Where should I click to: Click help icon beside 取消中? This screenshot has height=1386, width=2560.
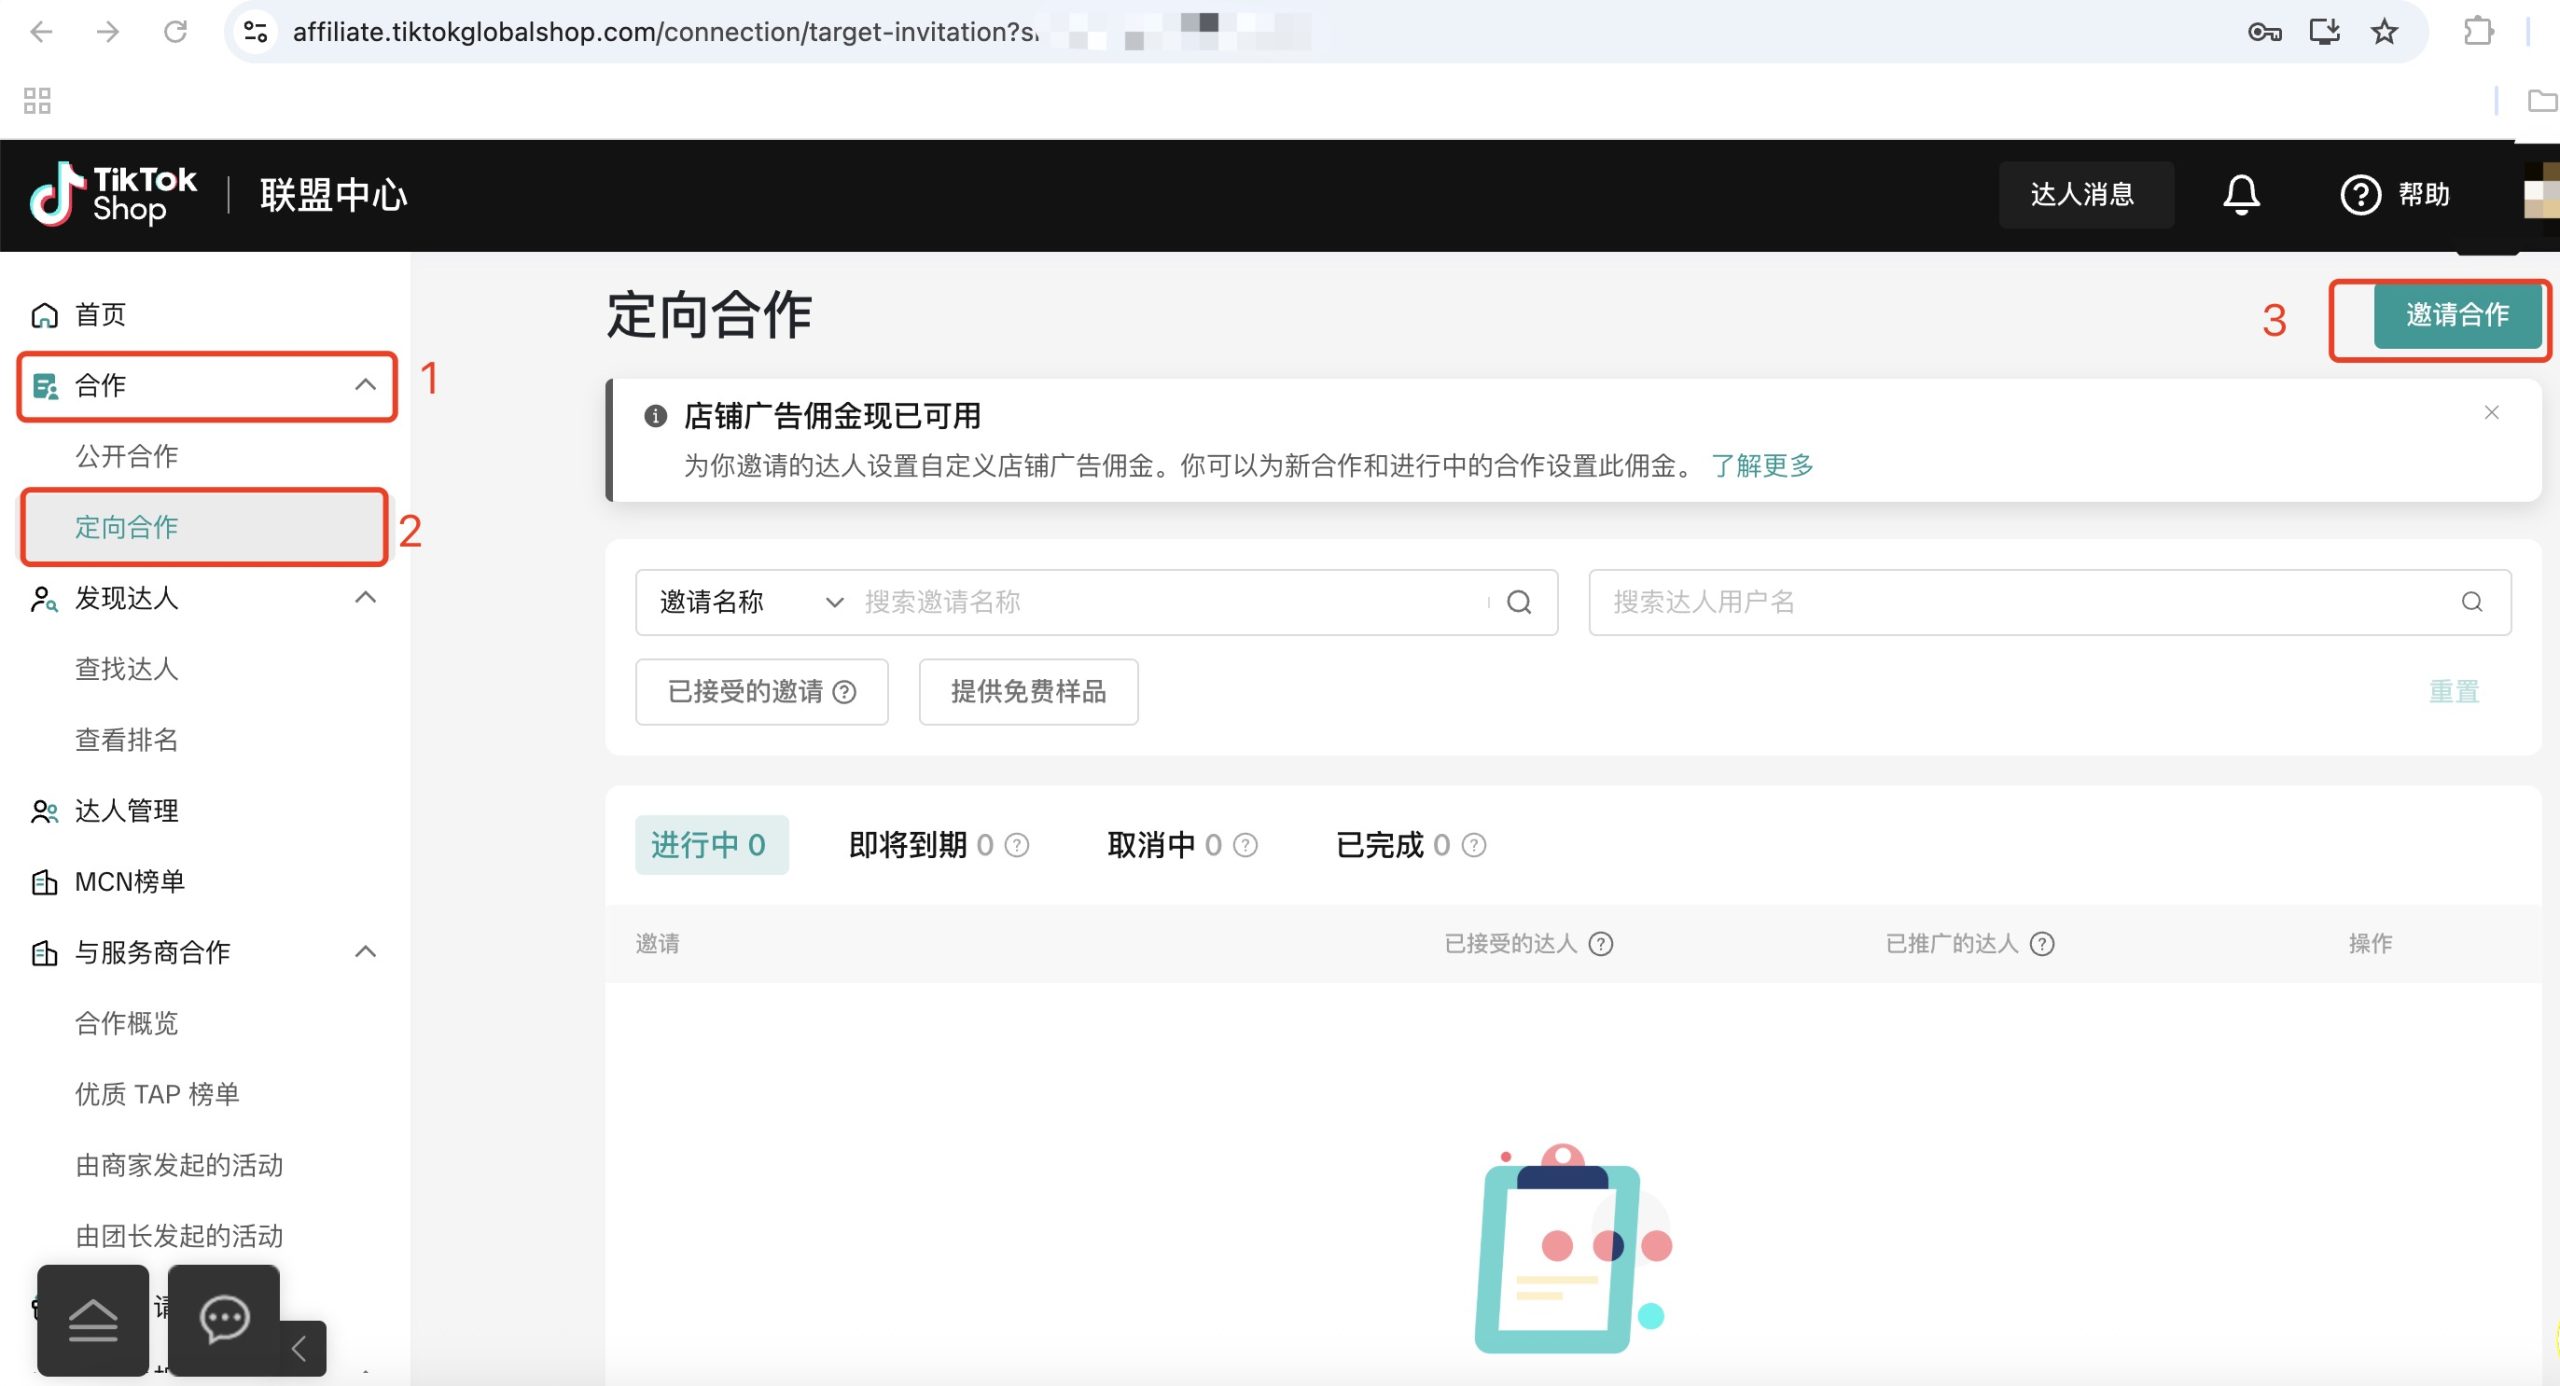1245,846
